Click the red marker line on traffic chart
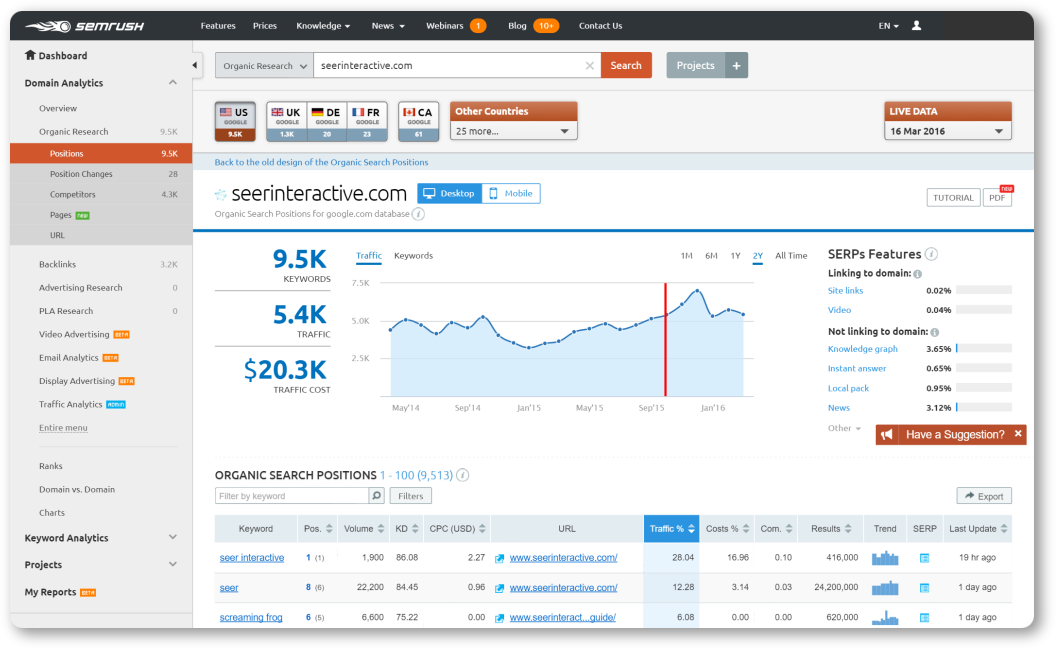 tap(665, 340)
